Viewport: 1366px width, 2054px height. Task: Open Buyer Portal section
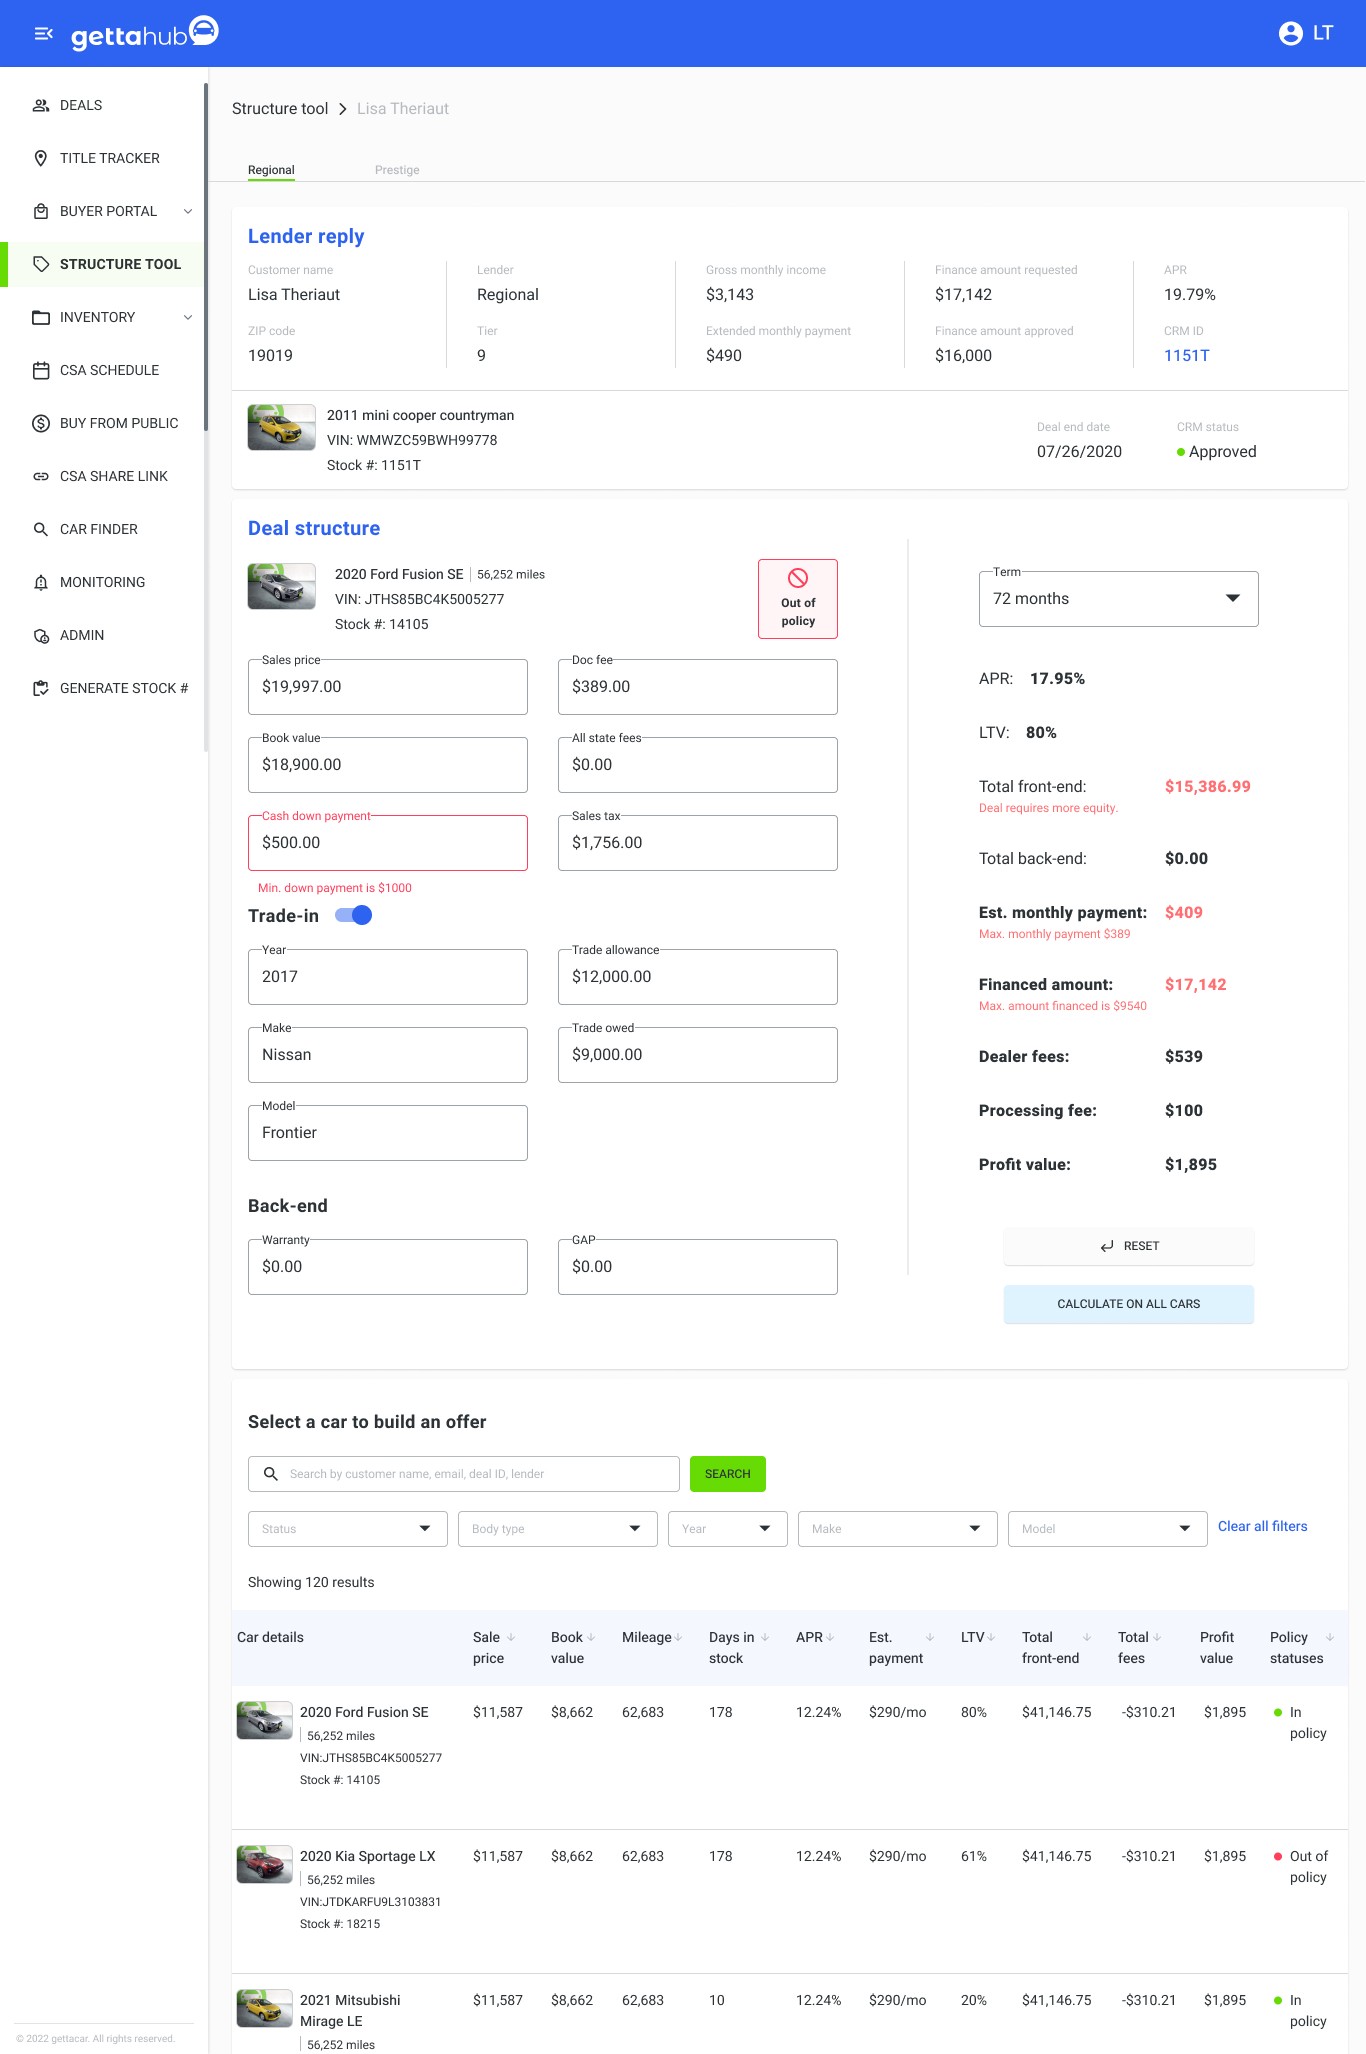108,211
